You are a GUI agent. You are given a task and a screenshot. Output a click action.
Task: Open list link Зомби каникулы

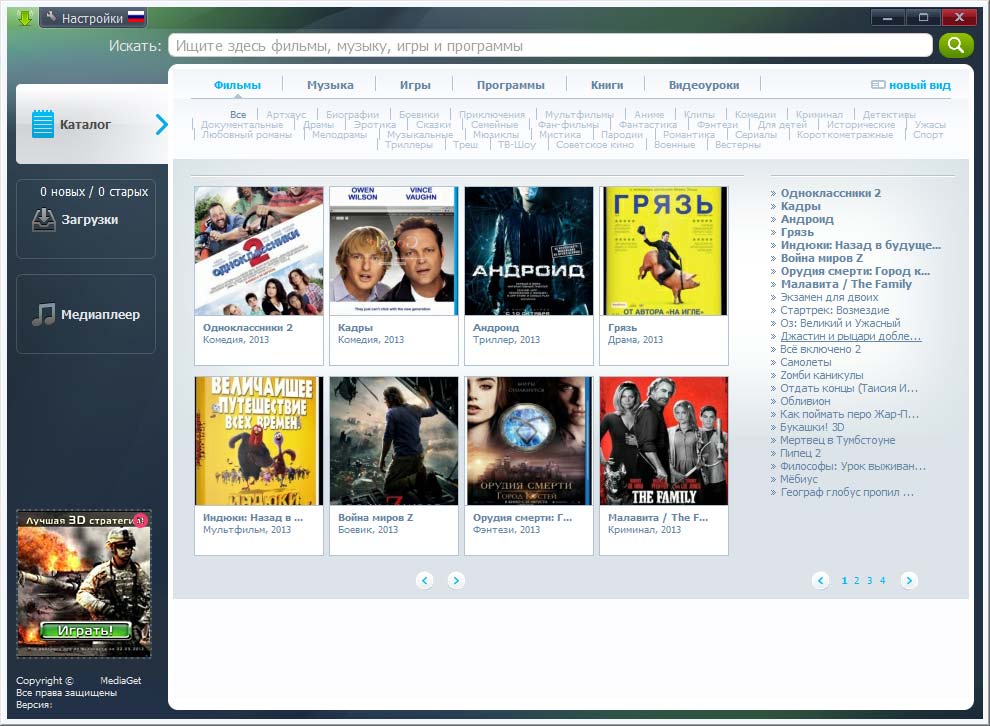821,375
